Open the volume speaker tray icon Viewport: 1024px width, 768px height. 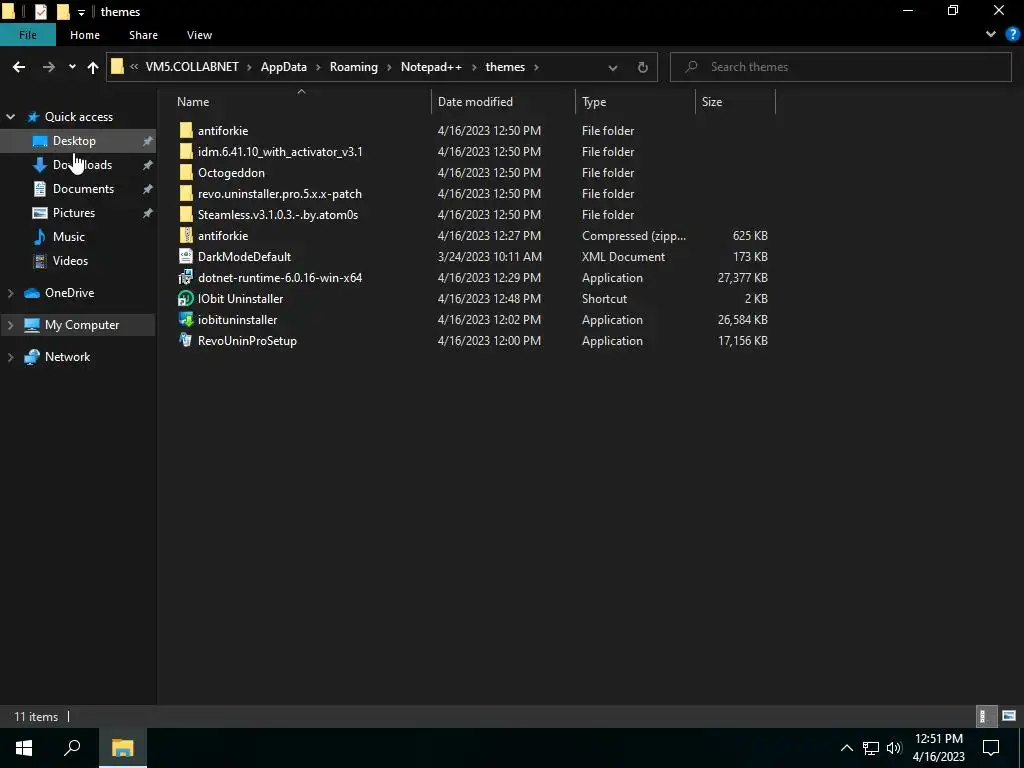click(x=894, y=748)
